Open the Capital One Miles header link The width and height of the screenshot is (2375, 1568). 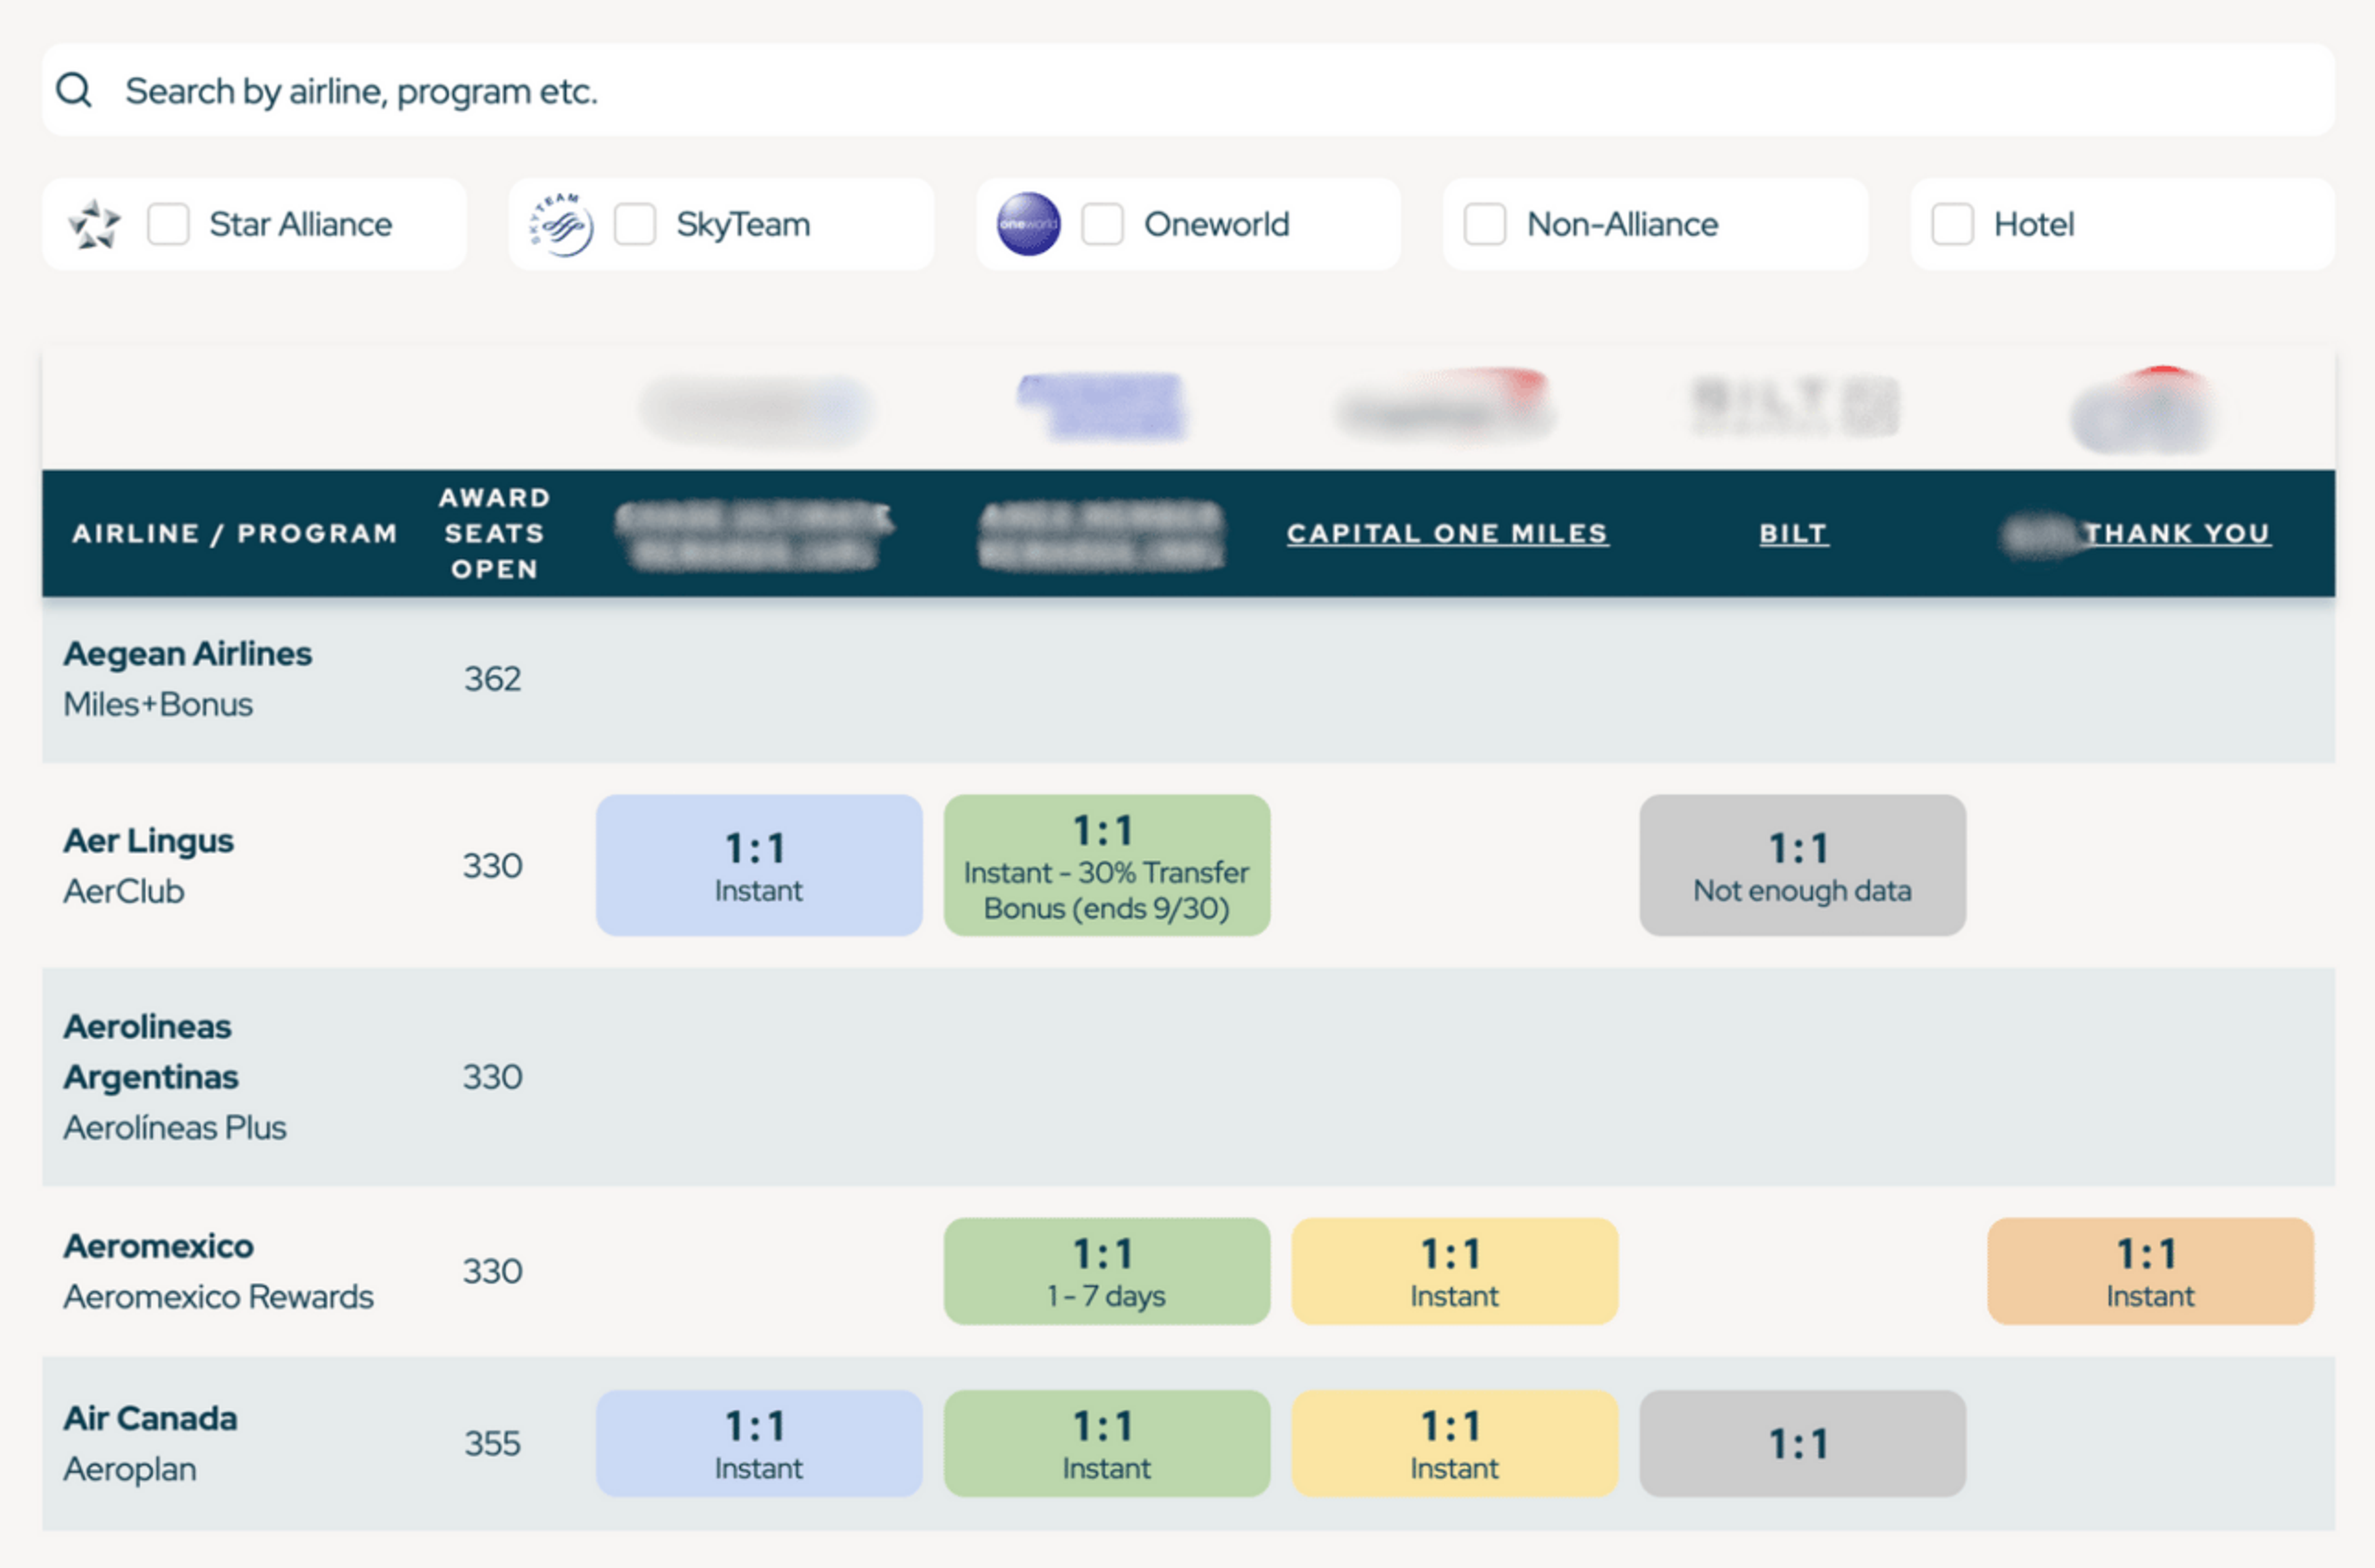coord(1447,534)
